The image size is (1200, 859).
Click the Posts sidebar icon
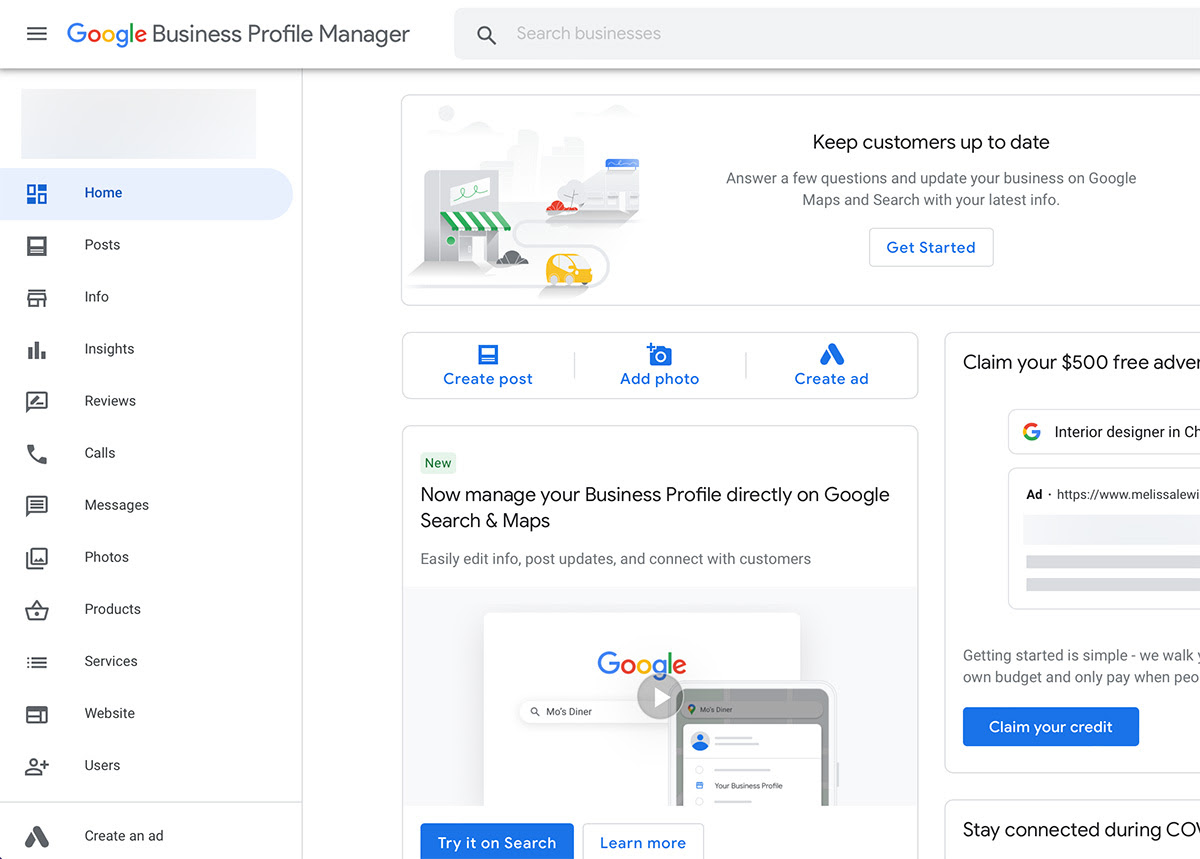pos(37,245)
